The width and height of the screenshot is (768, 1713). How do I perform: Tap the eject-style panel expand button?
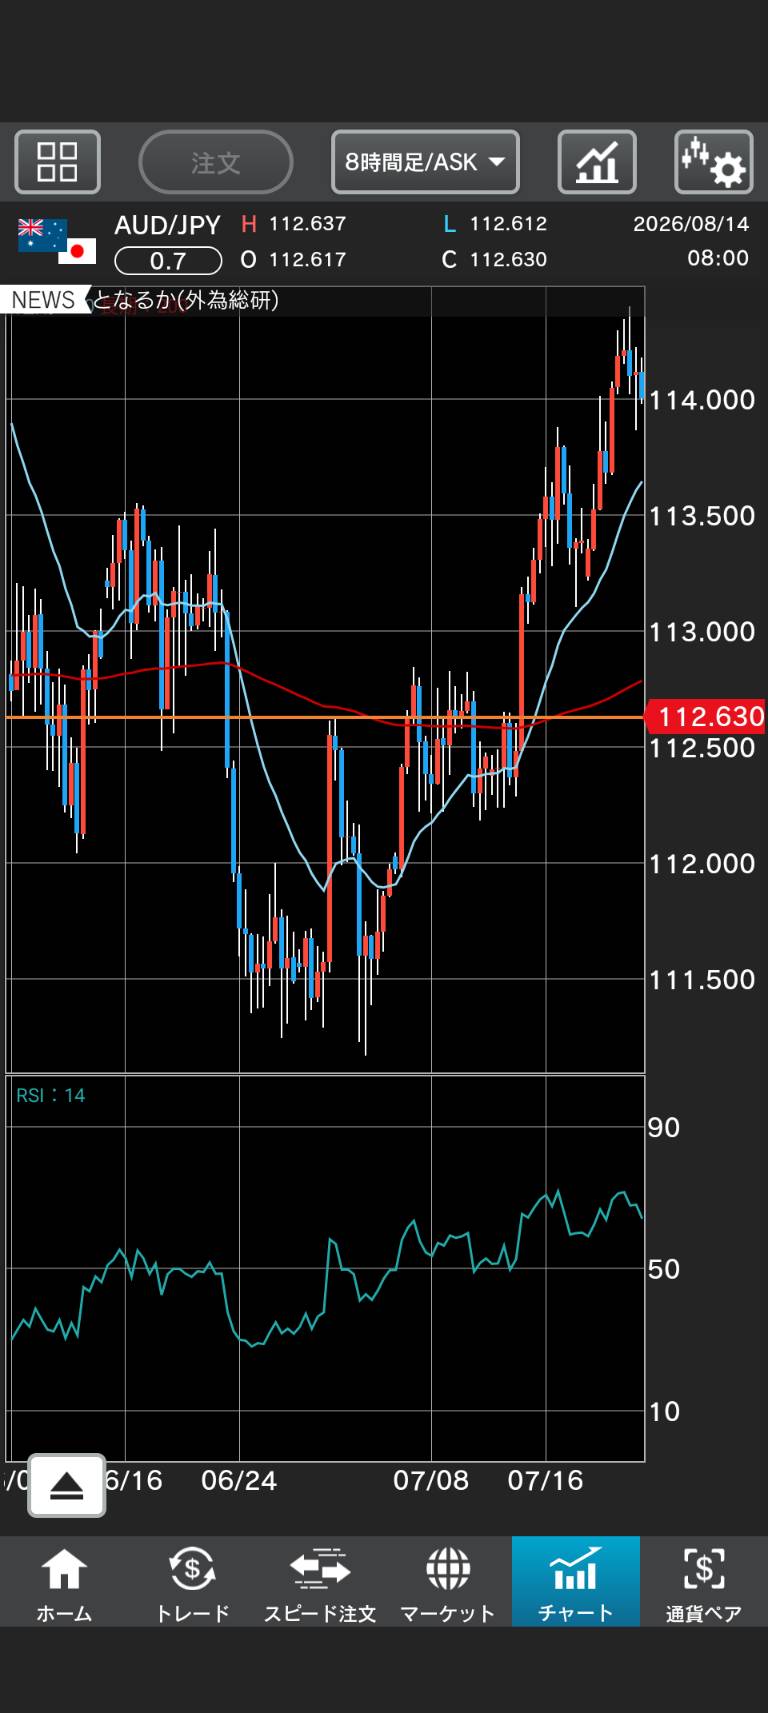point(67,1485)
